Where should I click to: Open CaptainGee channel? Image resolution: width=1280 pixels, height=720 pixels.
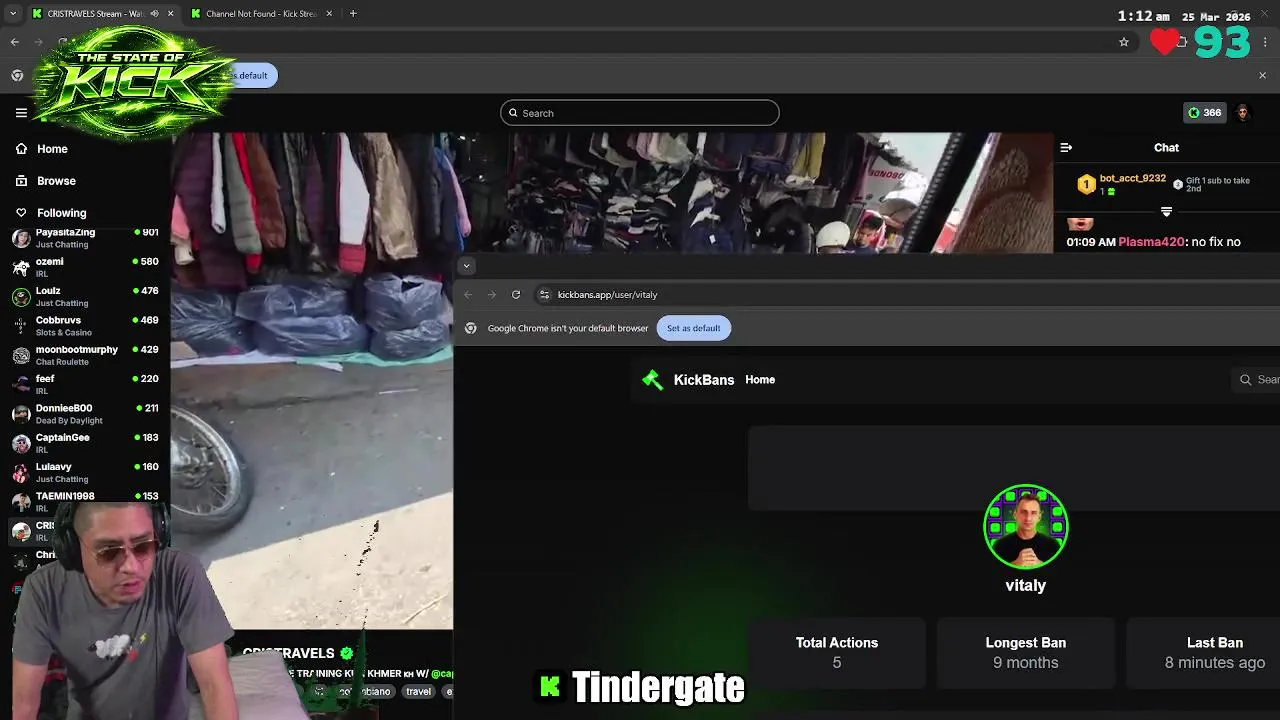point(85,443)
